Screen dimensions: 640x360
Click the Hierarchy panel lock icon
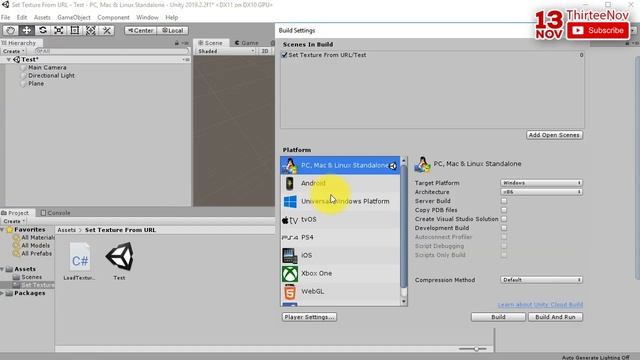point(177,43)
